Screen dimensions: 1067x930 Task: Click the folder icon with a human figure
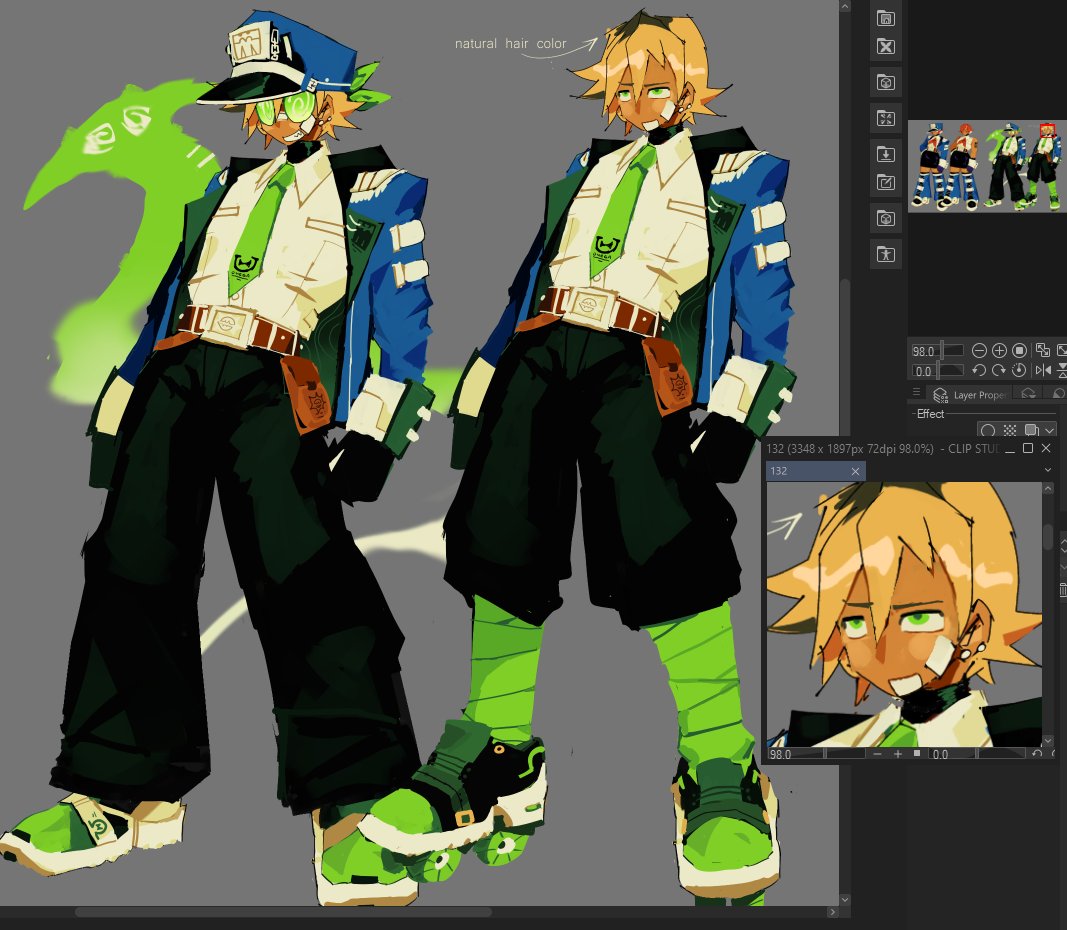pyautogui.click(x=885, y=254)
